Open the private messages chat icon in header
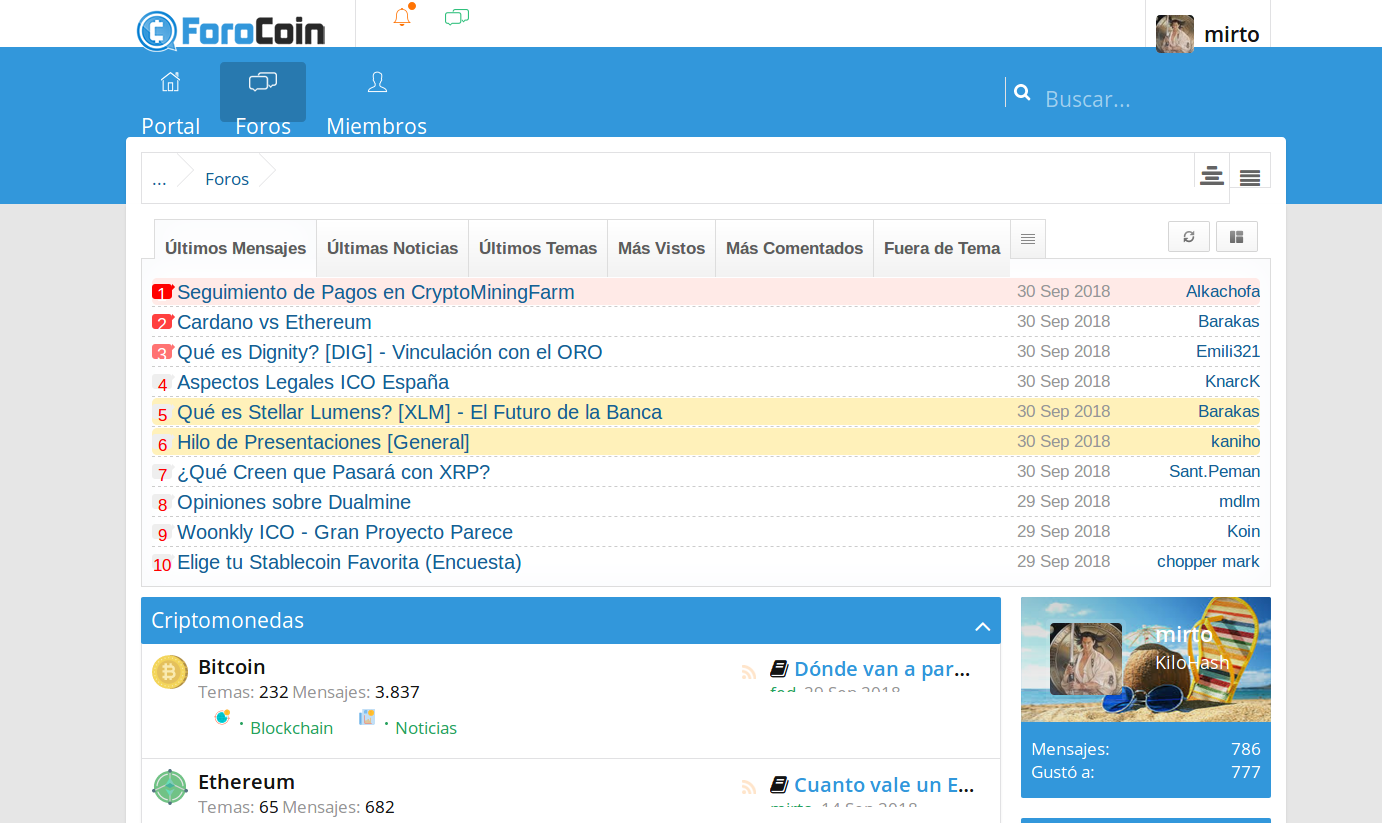Image resolution: width=1382 pixels, height=823 pixels. coord(457,17)
